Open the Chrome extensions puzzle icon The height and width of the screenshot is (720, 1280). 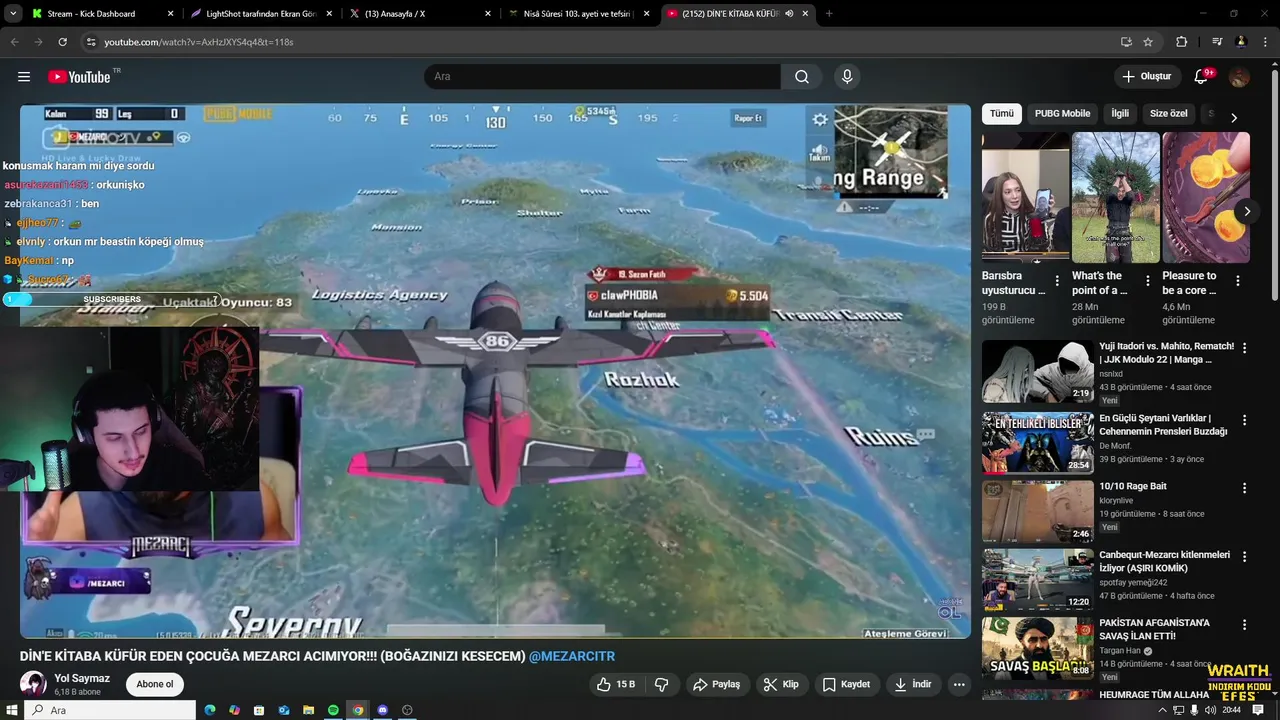pyautogui.click(x=1182, y=42)
